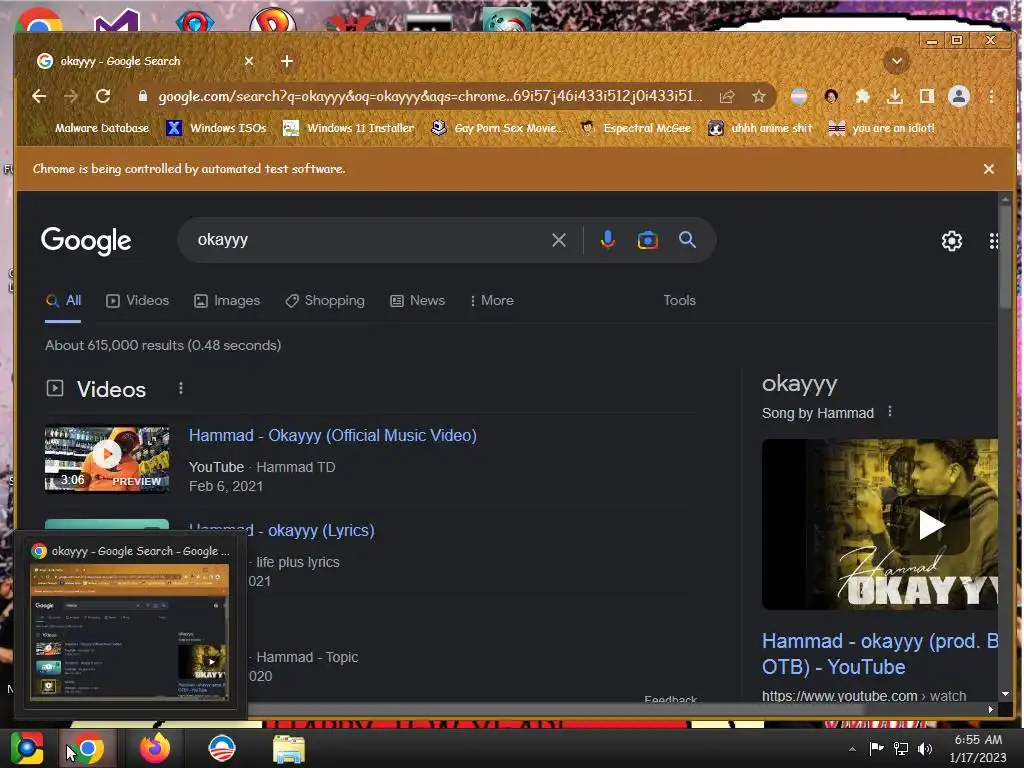Start voice search with microphone icon
Screen dimensions: 1024x768
607,240
